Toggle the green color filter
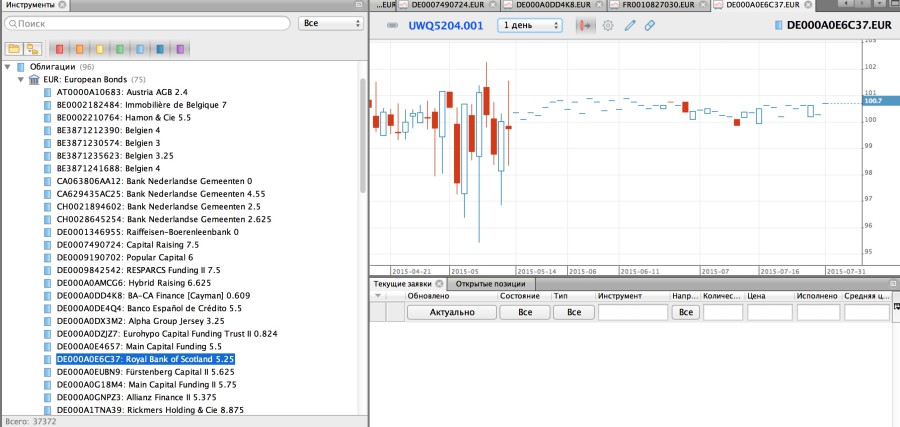 (x=121, y=48)
